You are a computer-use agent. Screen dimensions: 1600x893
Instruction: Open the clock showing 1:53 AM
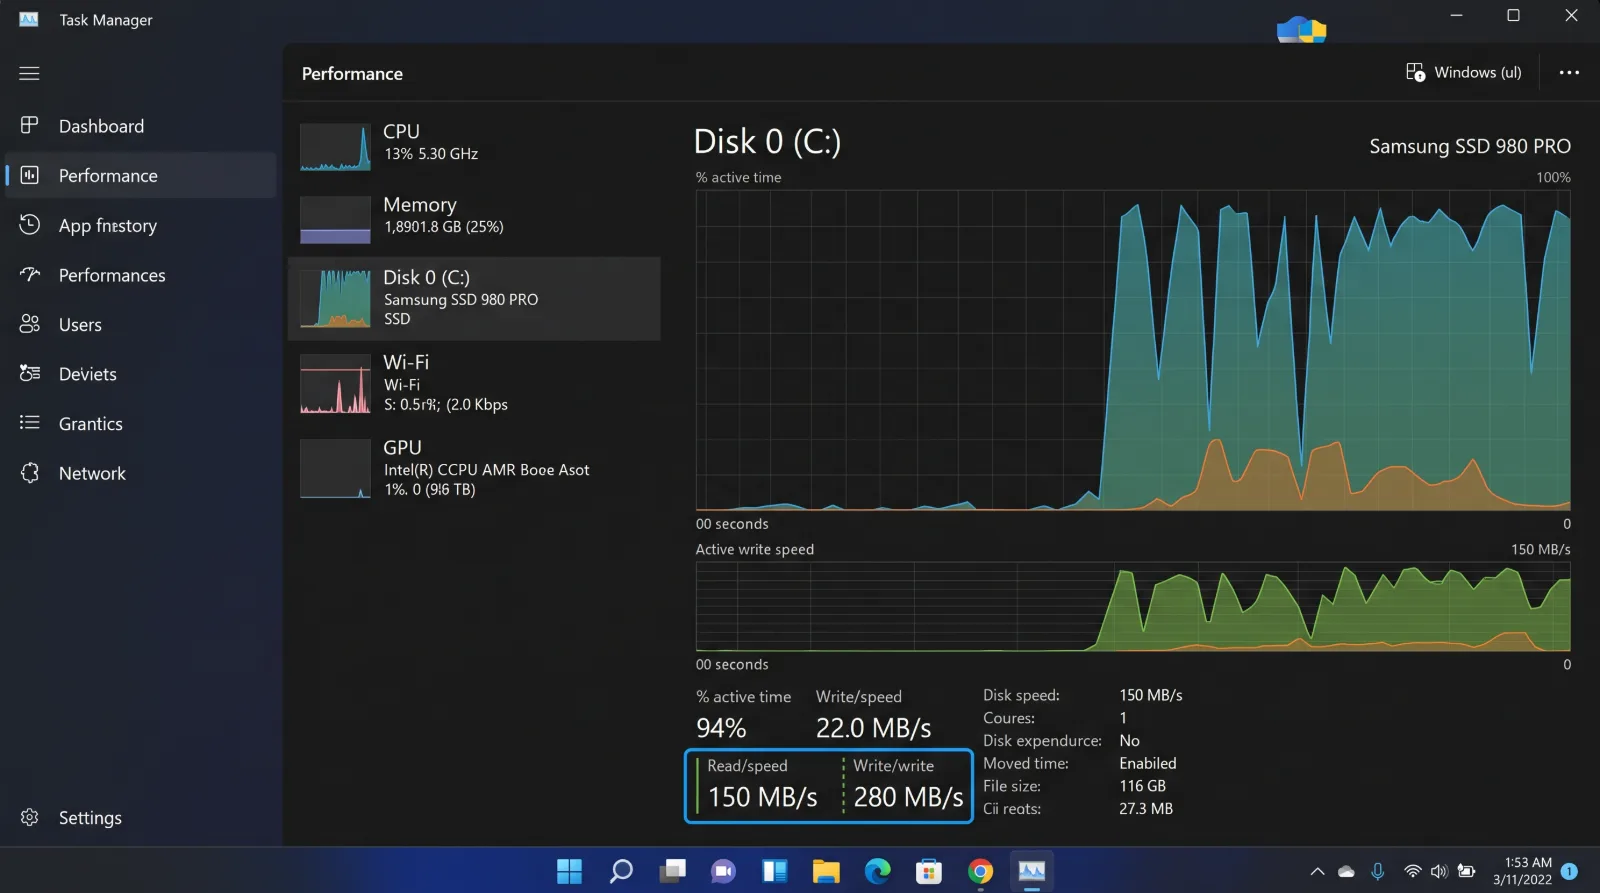click(x=1522, y=871)
